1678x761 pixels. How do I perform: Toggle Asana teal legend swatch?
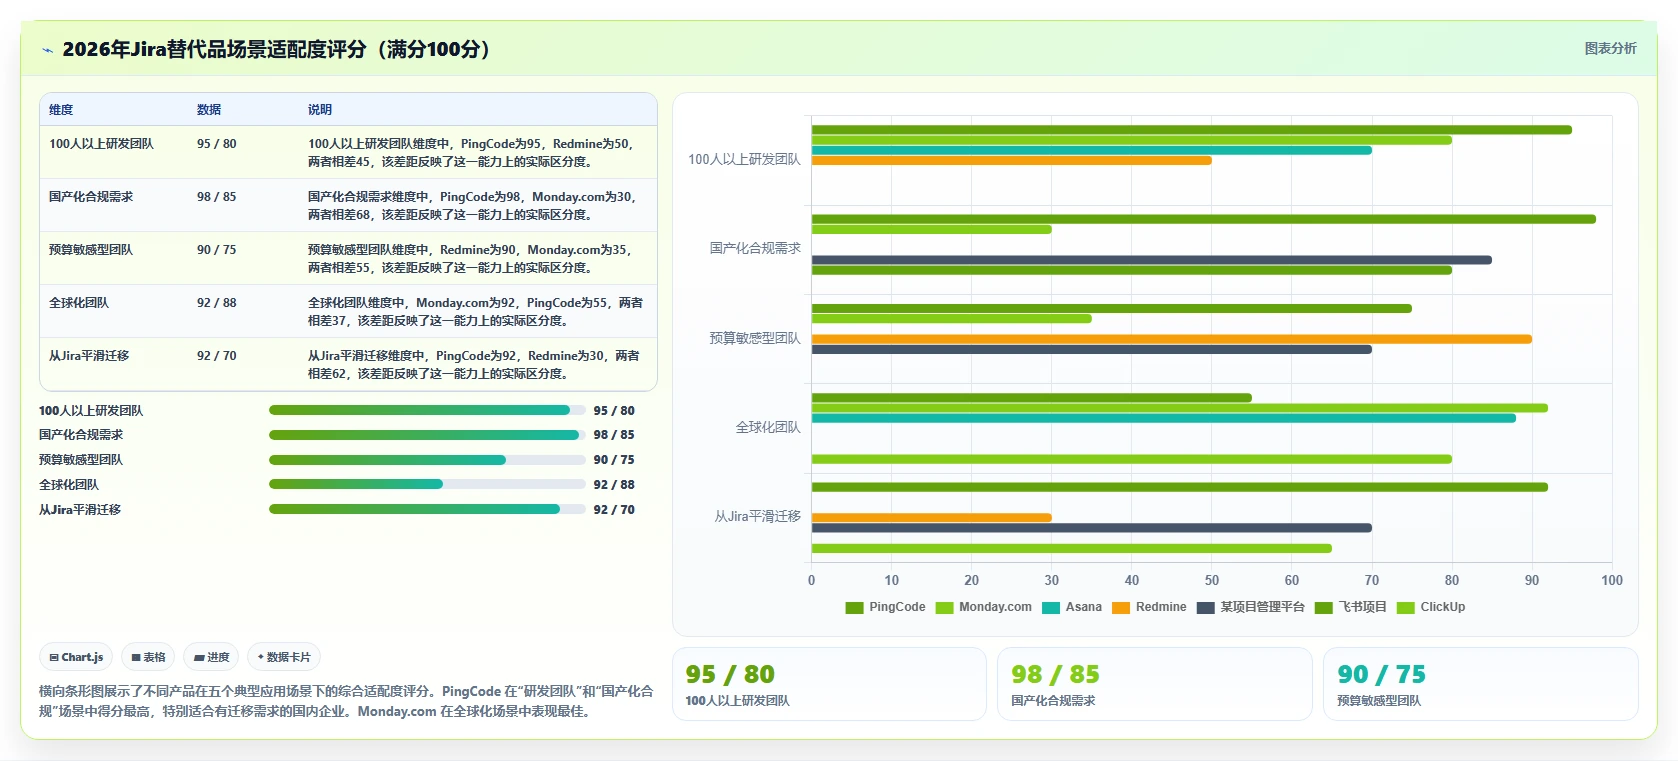pyautogui.click(x=1051, y=607)
